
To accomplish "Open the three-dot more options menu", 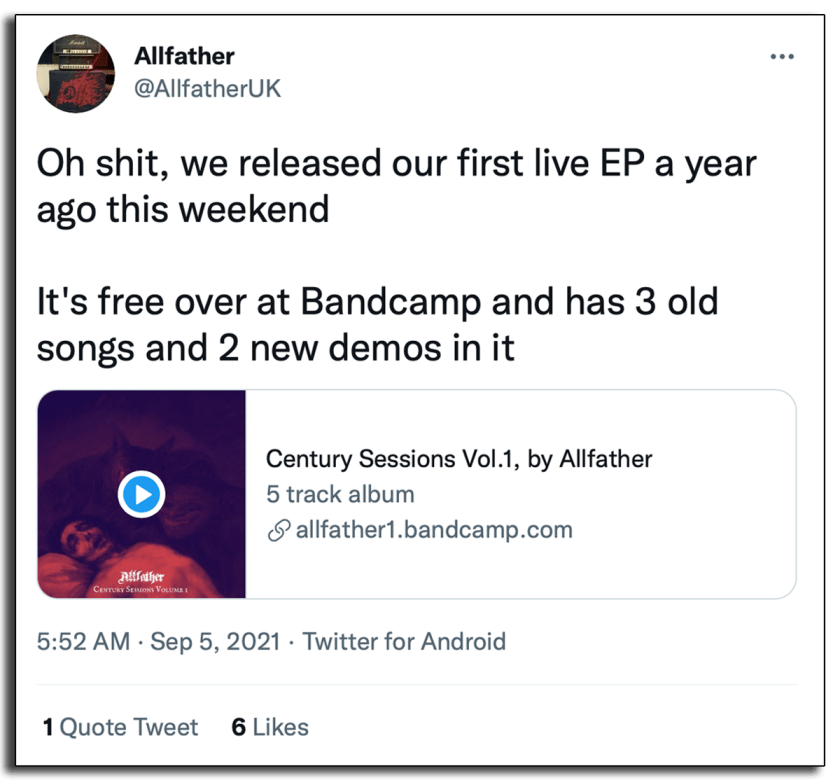I will pyautogui.click(x=781, y=57).
